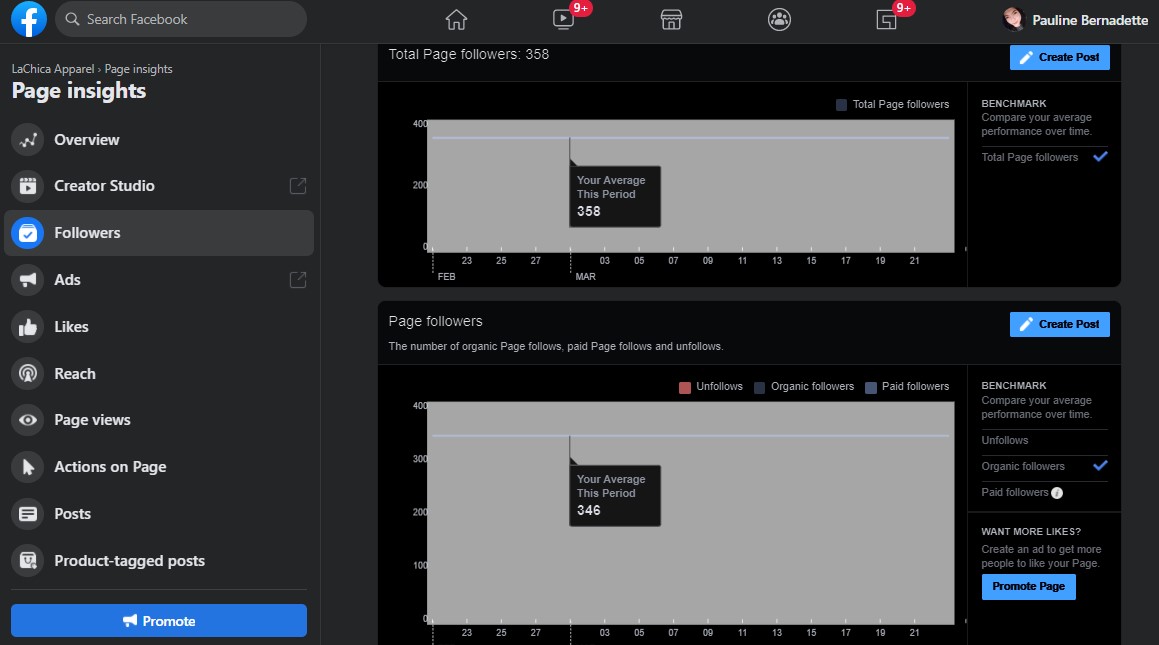Open Creator Studio from sidebar
The image size is (1159, 645).
click(159, 186)
